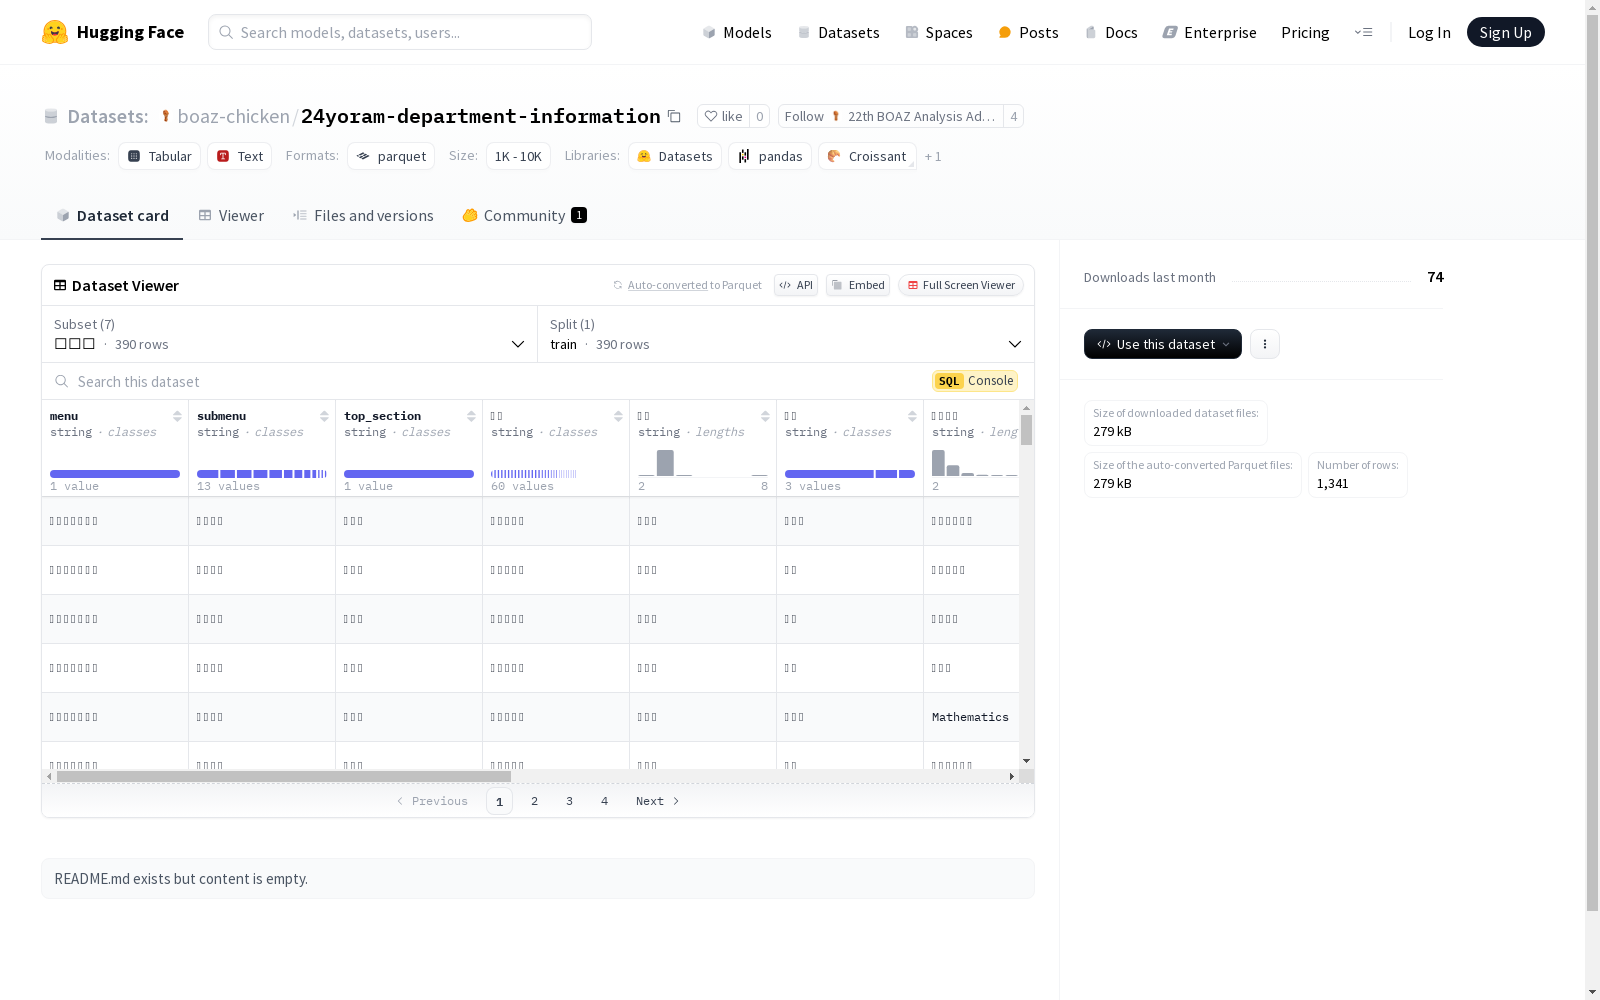This screenshot has width=1600, height=1000.
Task: Click the Downloads last month count 74
Action: click(x=1435, y=277)
